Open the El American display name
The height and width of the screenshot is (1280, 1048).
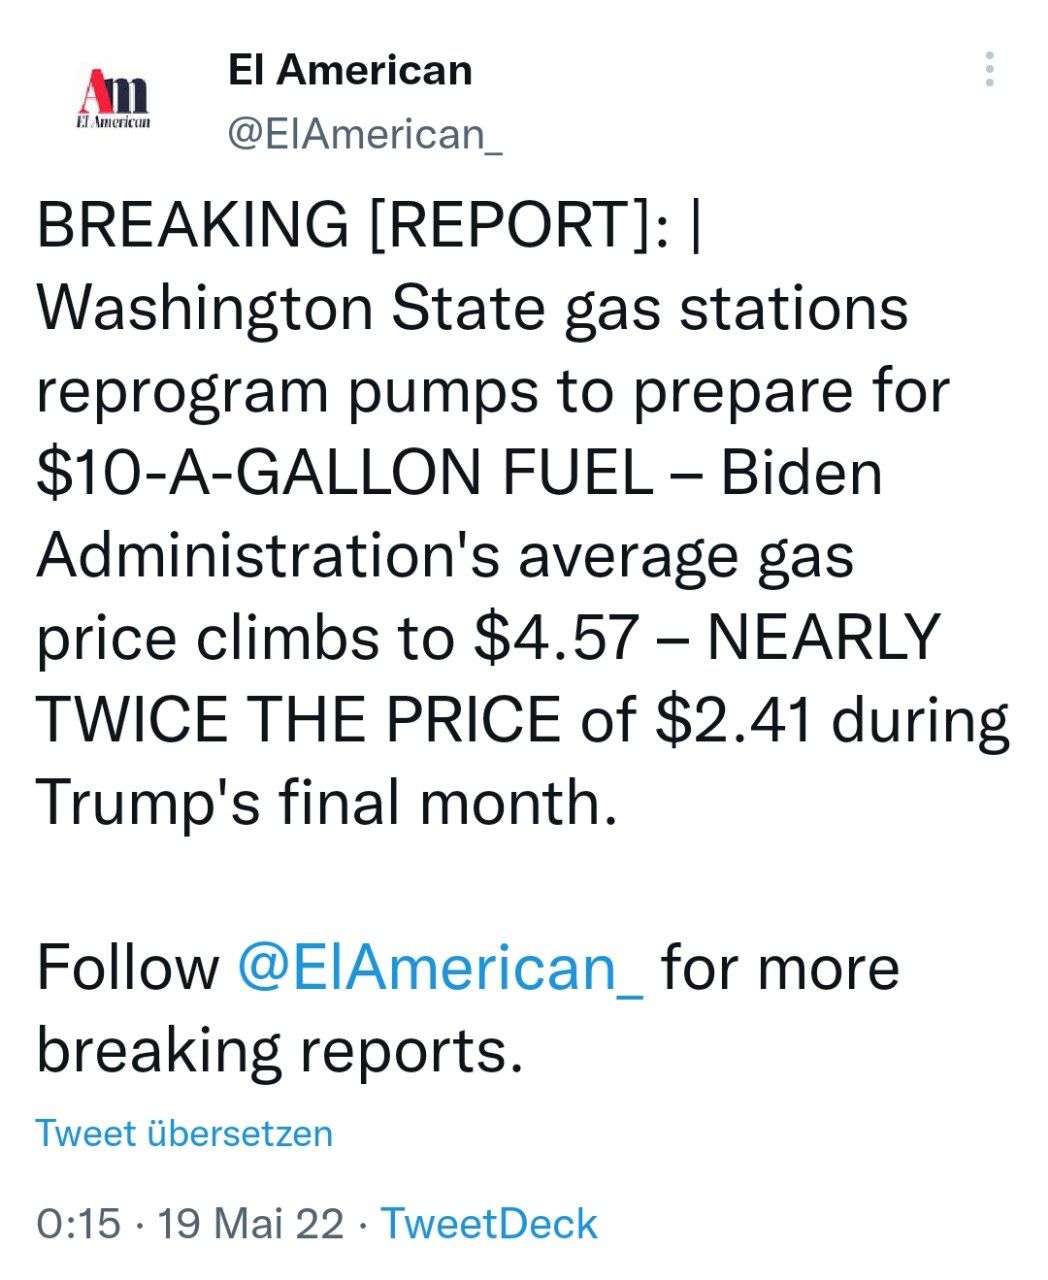(350, 71)
